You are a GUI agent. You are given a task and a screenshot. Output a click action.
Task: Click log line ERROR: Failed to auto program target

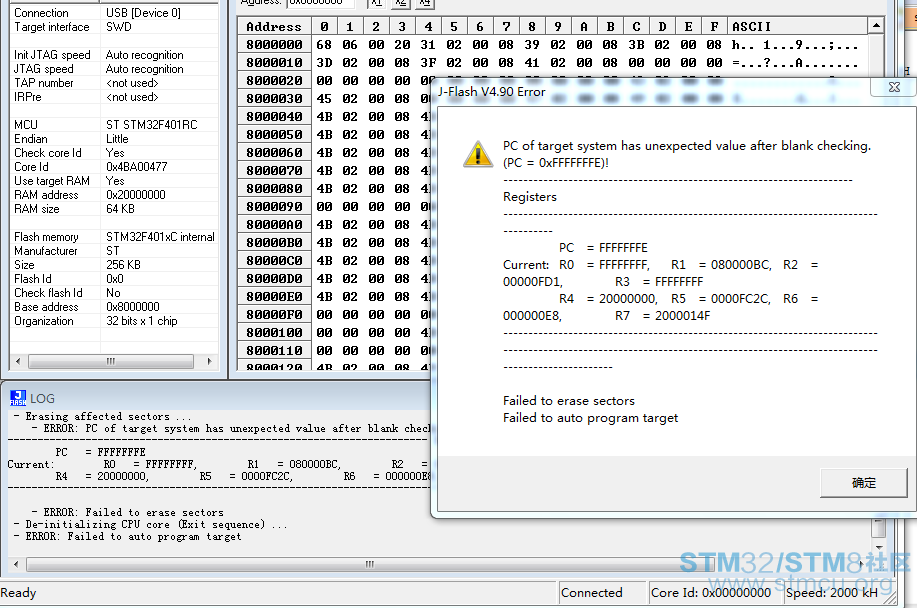tap(127, 536)
